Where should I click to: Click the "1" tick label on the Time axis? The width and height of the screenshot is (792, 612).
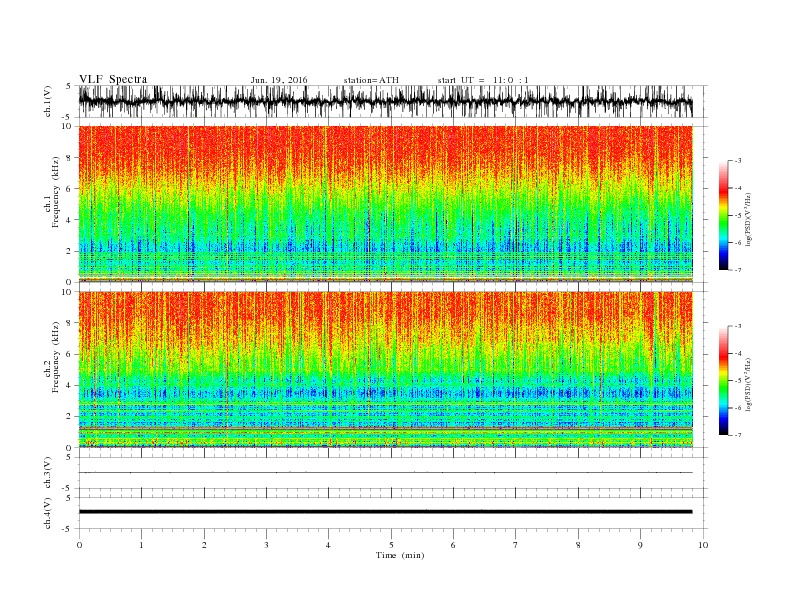141,545
